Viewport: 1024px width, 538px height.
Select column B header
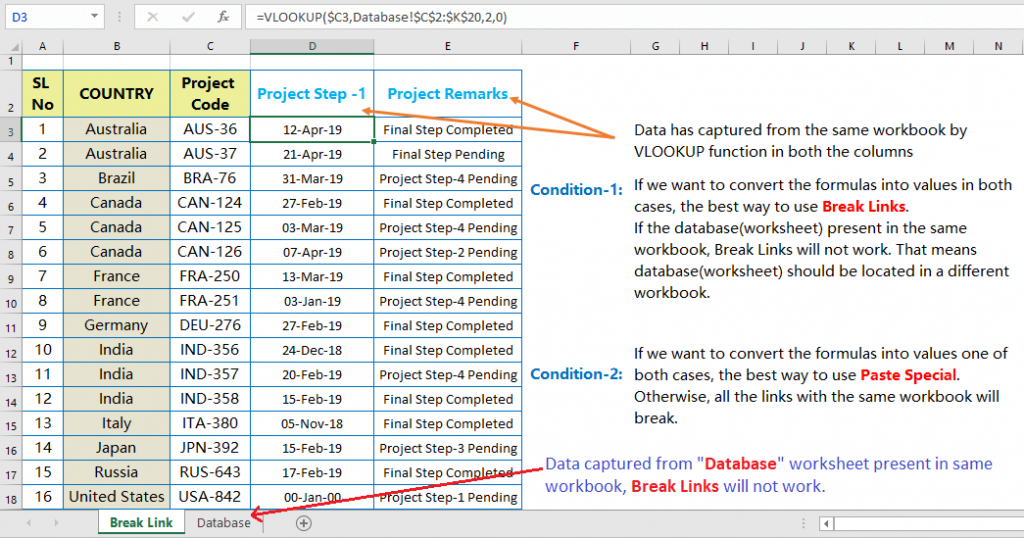(x=117, y=46)
